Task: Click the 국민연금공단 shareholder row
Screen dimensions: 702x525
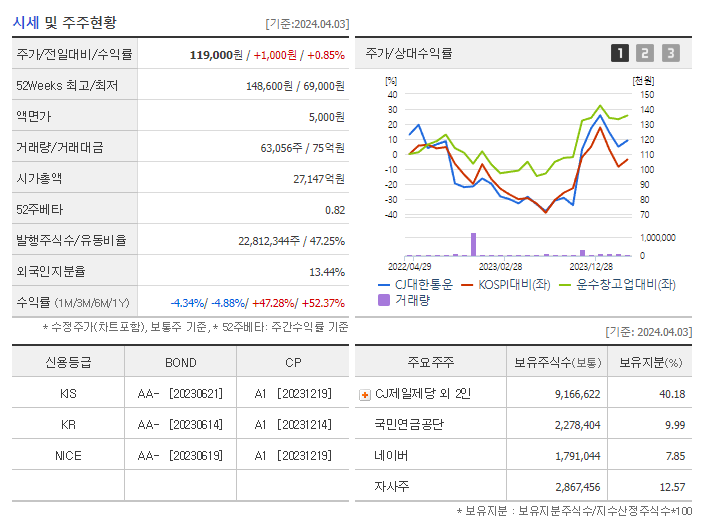Action: (x=409, y=424)
